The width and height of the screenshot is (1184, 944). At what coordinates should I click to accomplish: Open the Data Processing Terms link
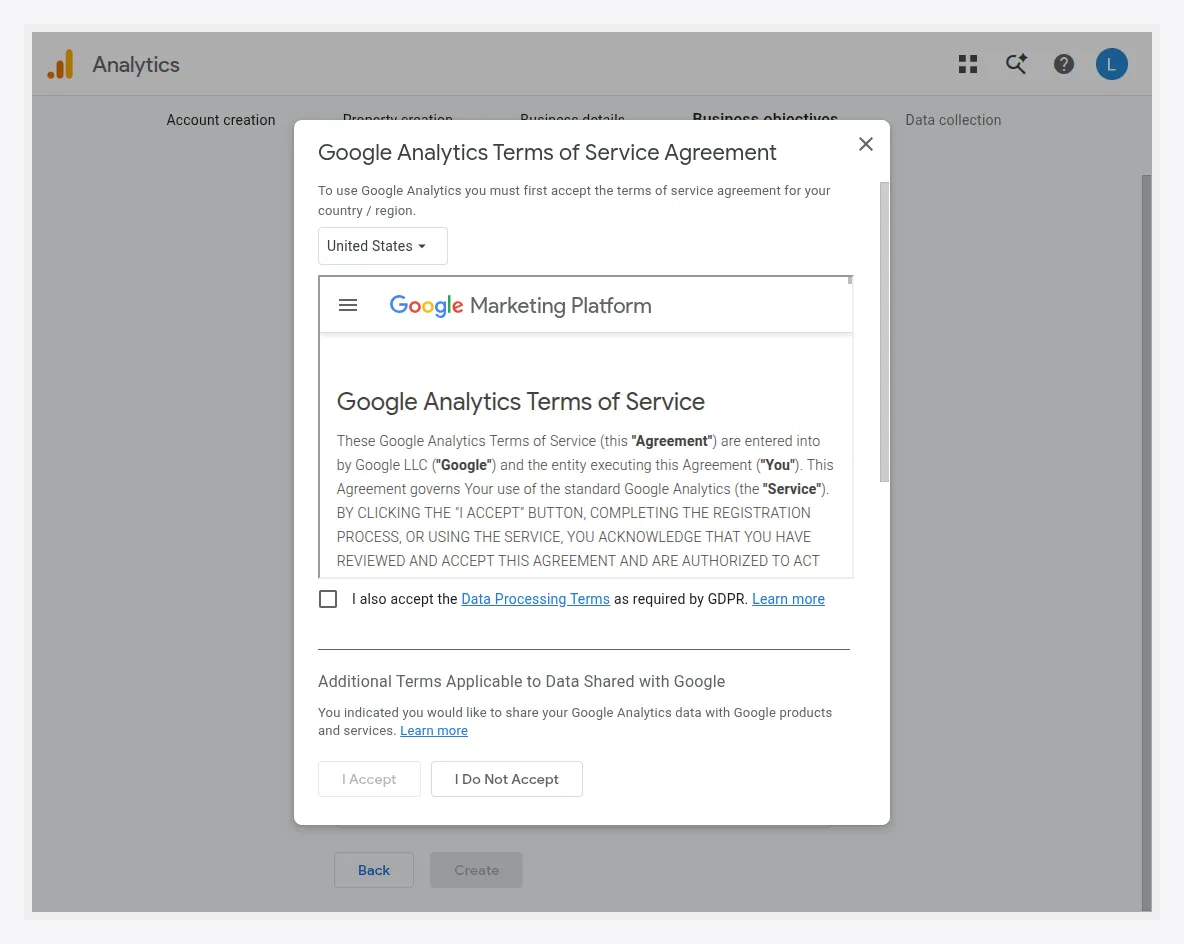click(535, 599)
